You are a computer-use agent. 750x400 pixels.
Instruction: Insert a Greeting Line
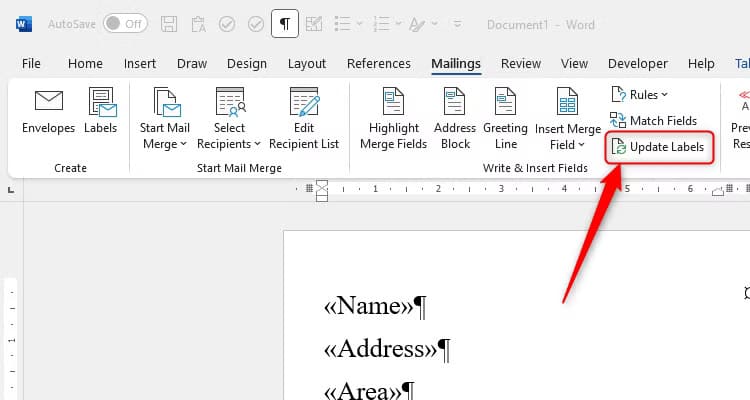point(506,119)
